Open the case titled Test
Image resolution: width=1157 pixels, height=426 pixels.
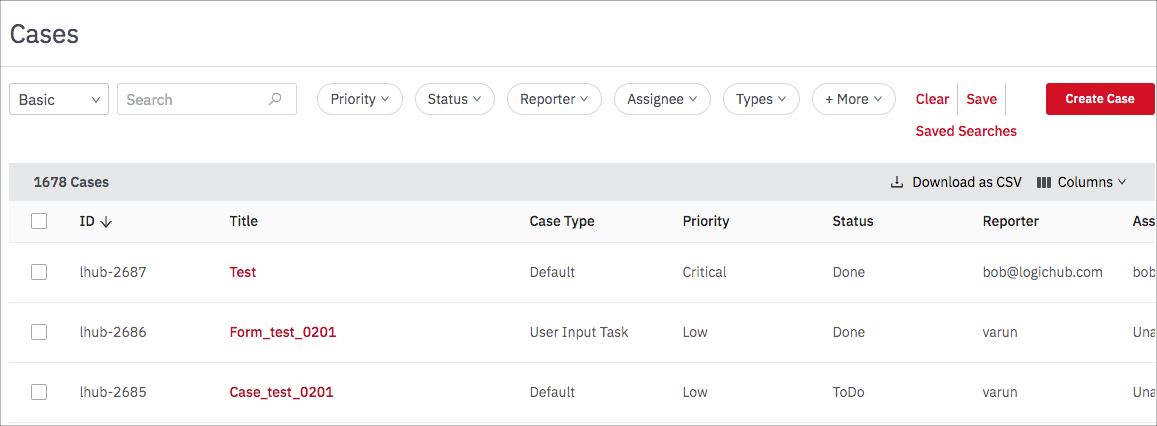click(x=243, y=272)
